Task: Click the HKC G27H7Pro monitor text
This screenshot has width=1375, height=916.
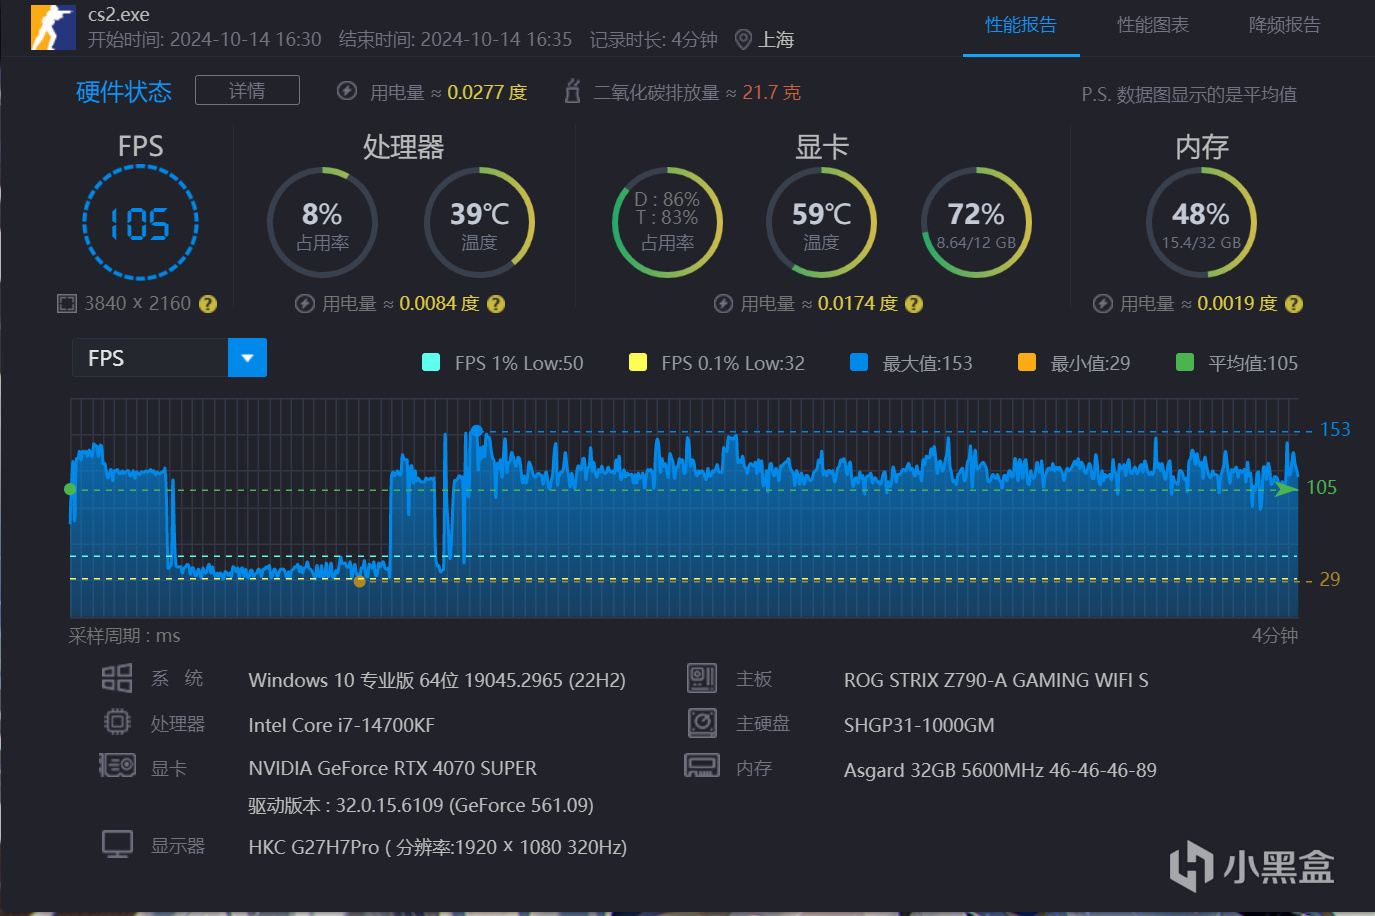Action: (438, 847)
